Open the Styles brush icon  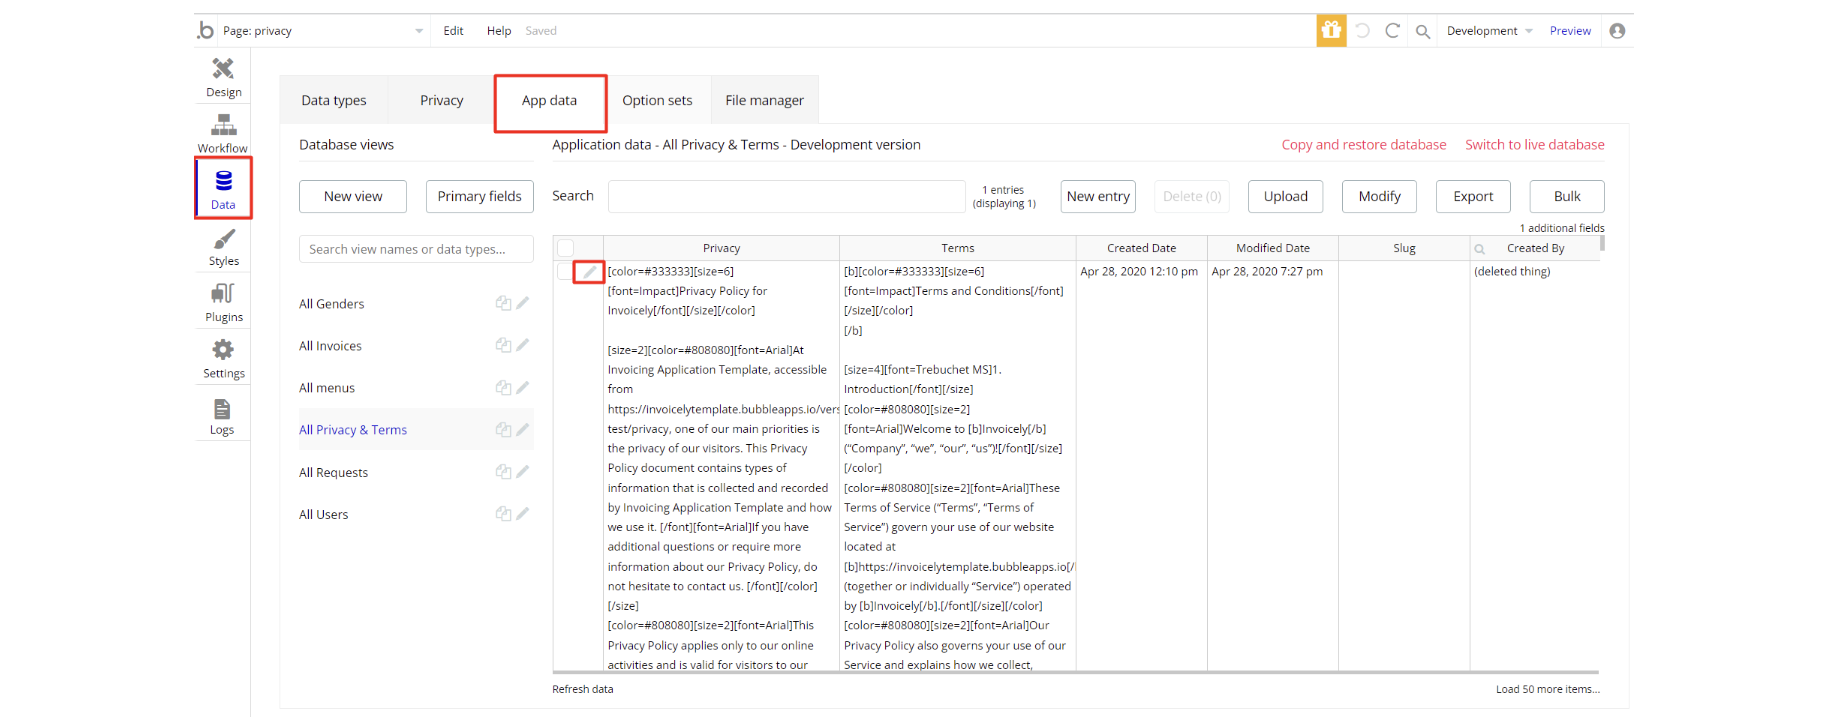223,246
